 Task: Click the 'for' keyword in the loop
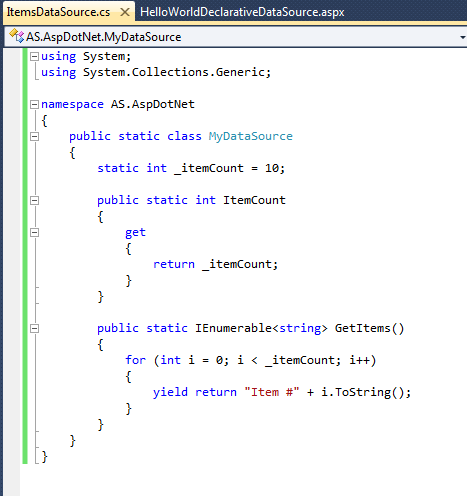click(135, 360)
